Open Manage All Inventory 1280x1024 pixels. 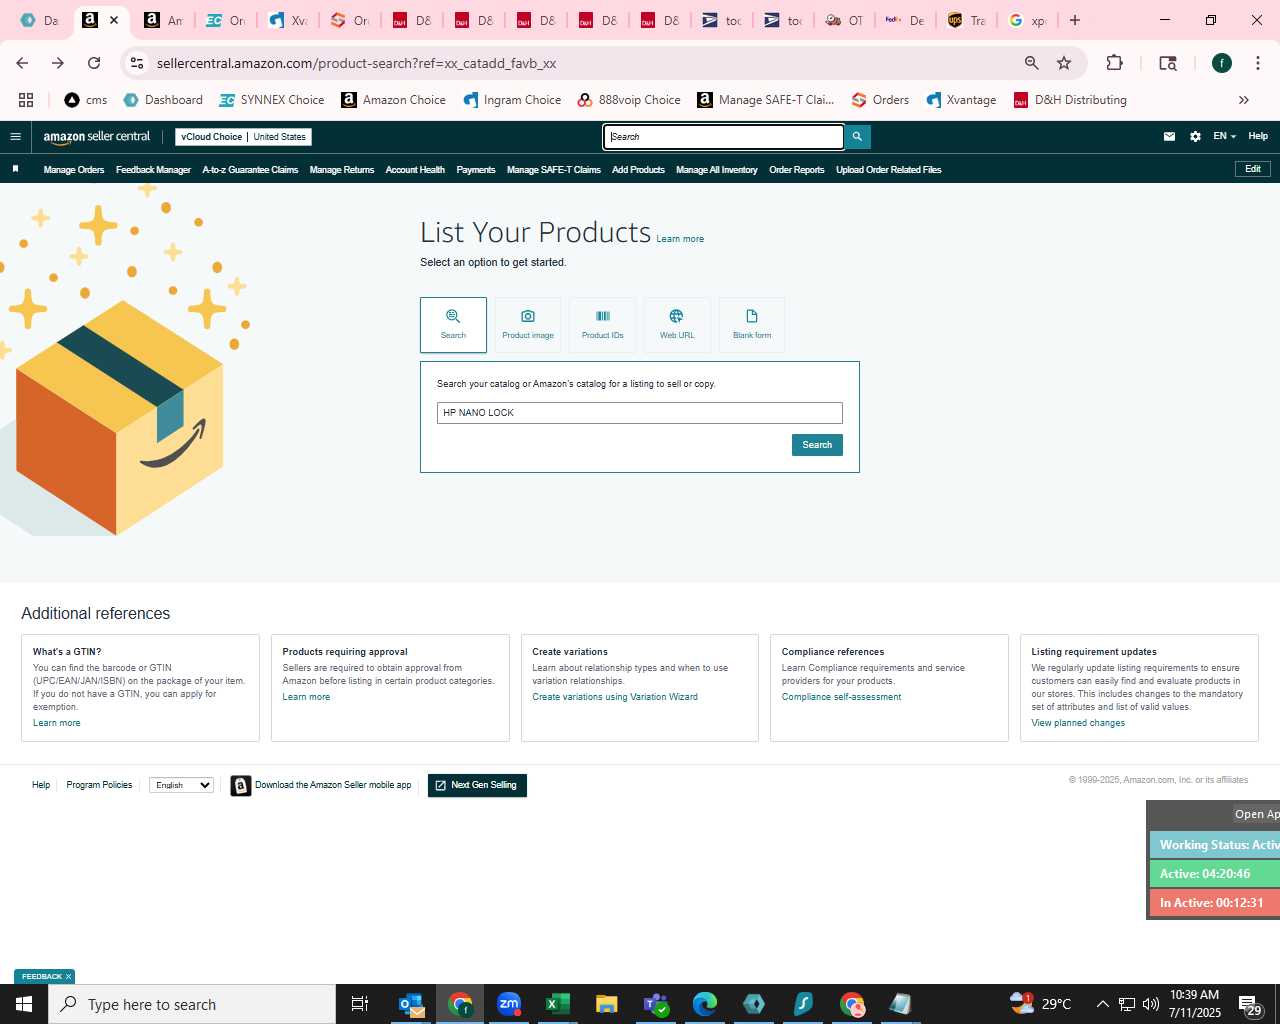(x=717, y=170)
